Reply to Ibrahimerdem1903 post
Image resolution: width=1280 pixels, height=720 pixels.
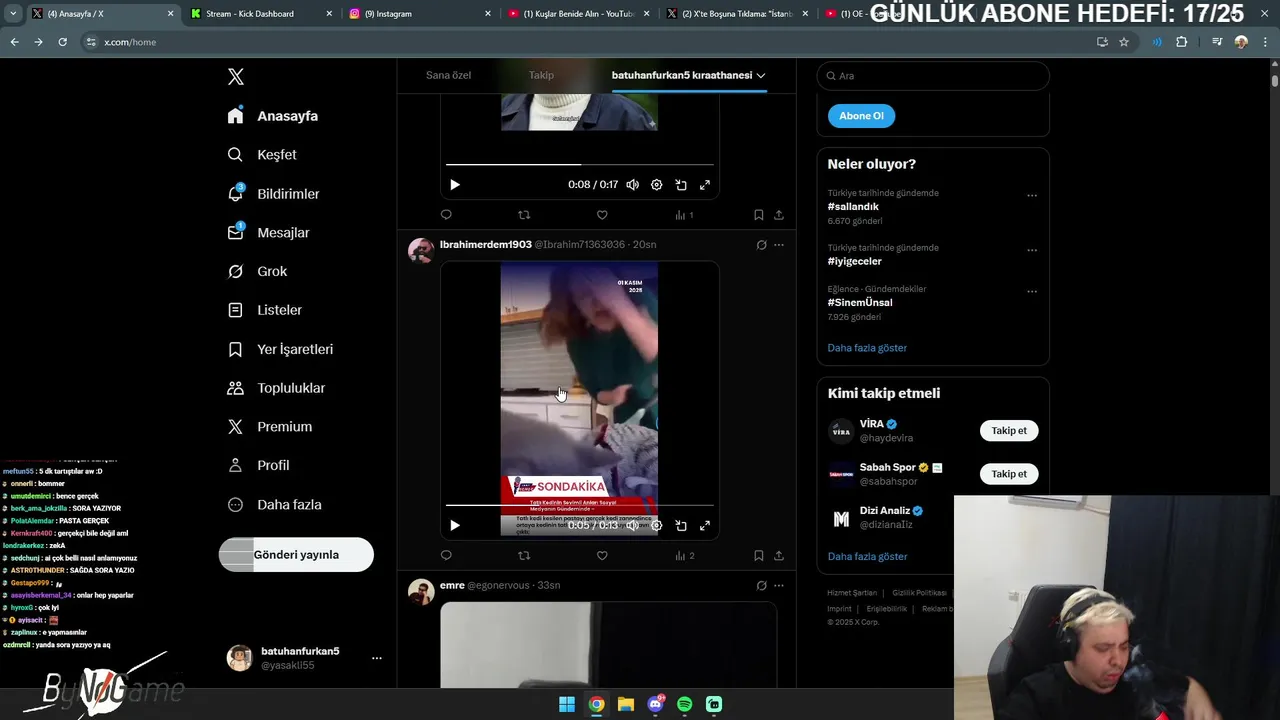coord(446,555)
